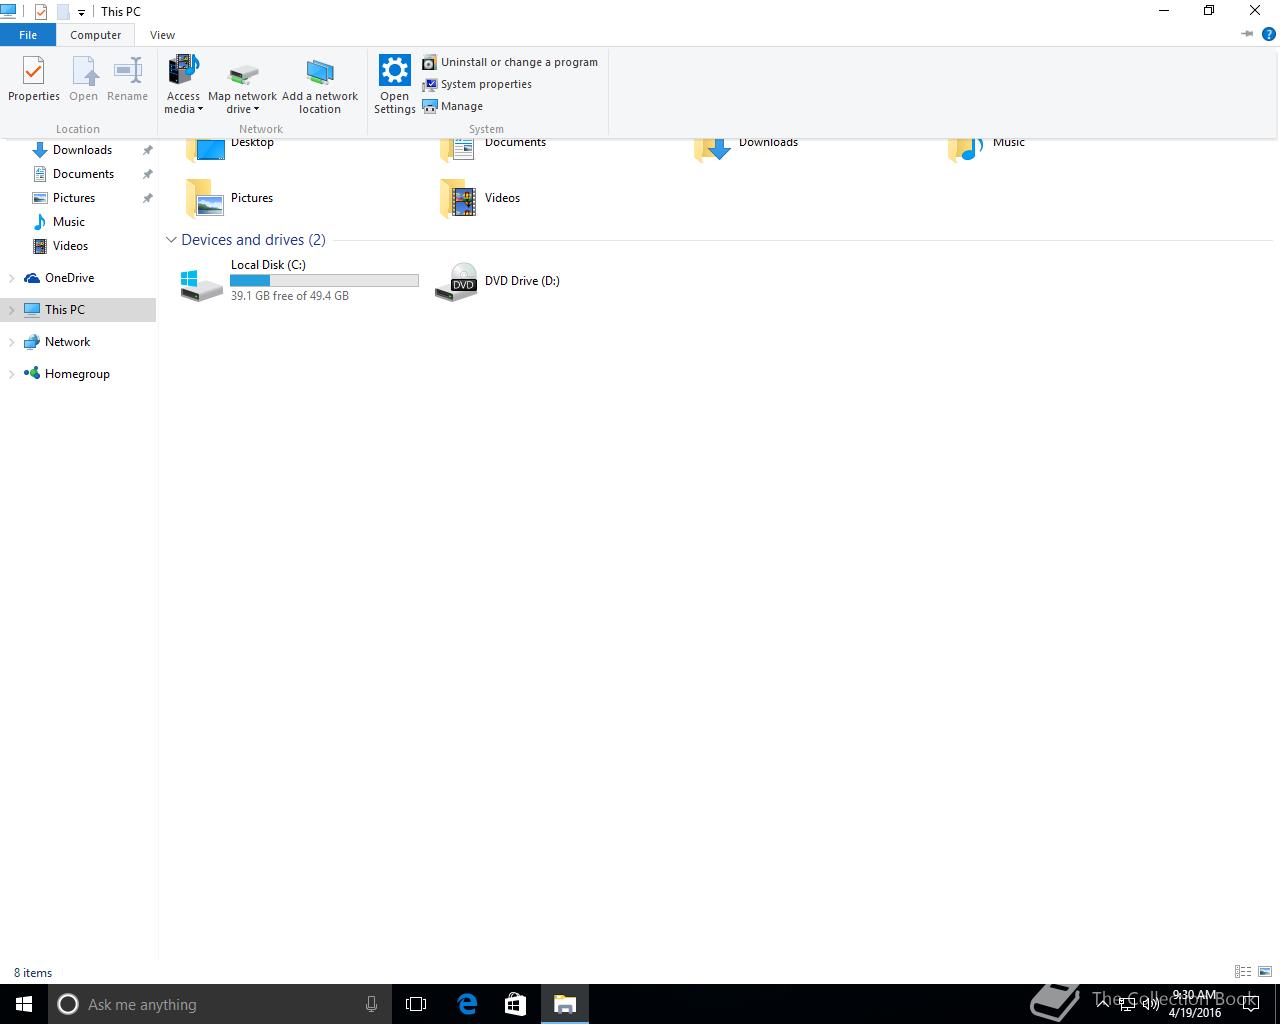Click the title bar New folder icon

pyautogui.click(x=62, y=12)
